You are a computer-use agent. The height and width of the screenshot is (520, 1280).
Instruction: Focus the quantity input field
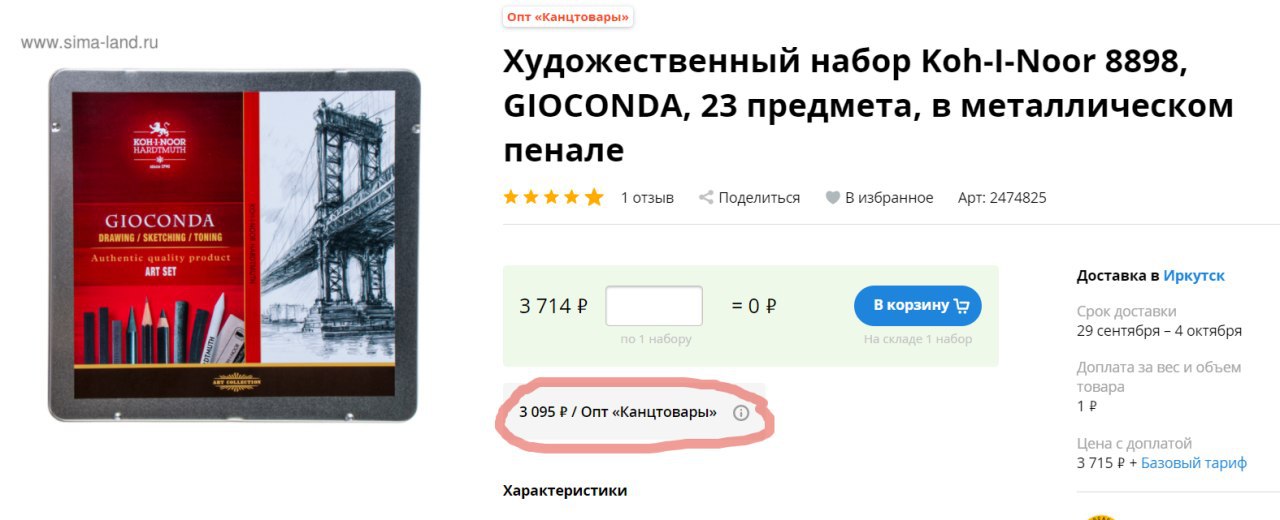[x=654, y=305]
